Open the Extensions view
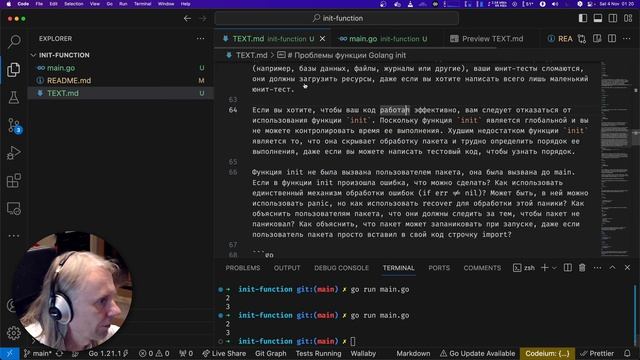Screen dimensions: 640x360 coord(14,180)
